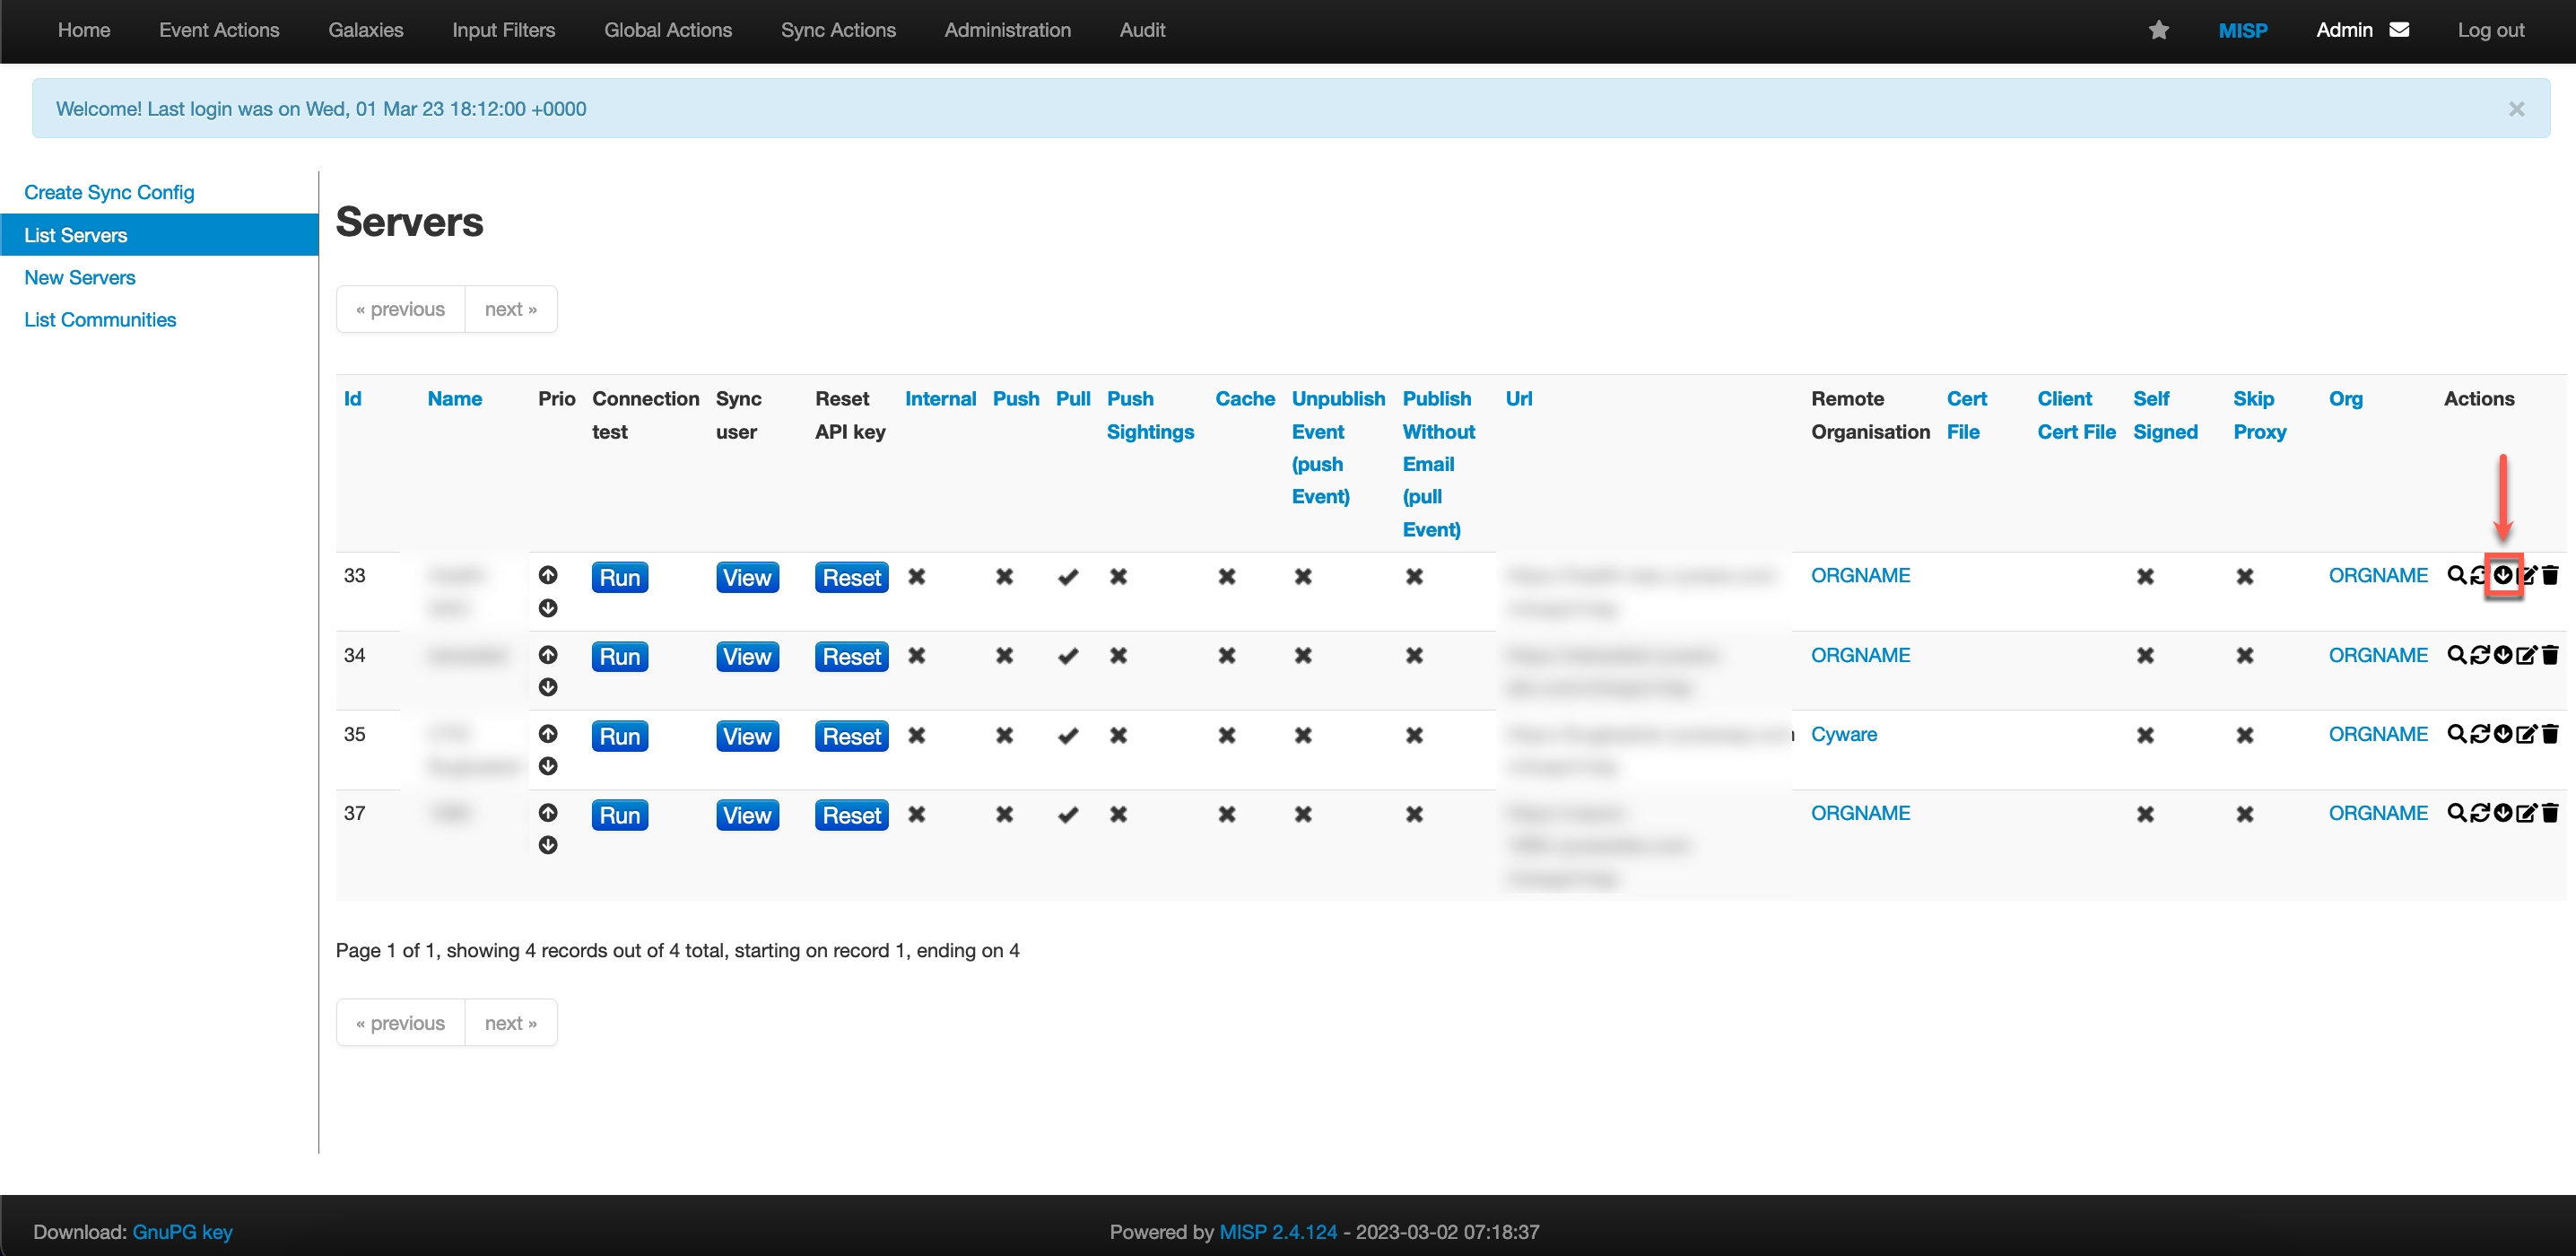
Task: Reset API key for server 35
Action: coord(851,736)
